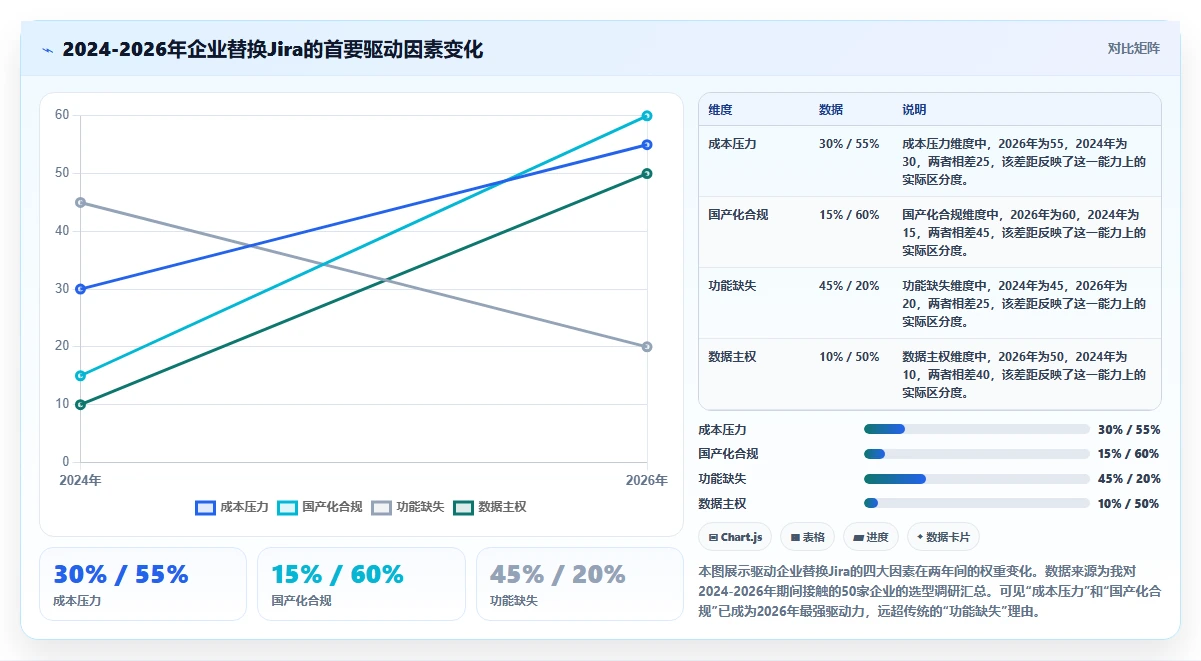Click the 功能缺失 progress bar

977,479
